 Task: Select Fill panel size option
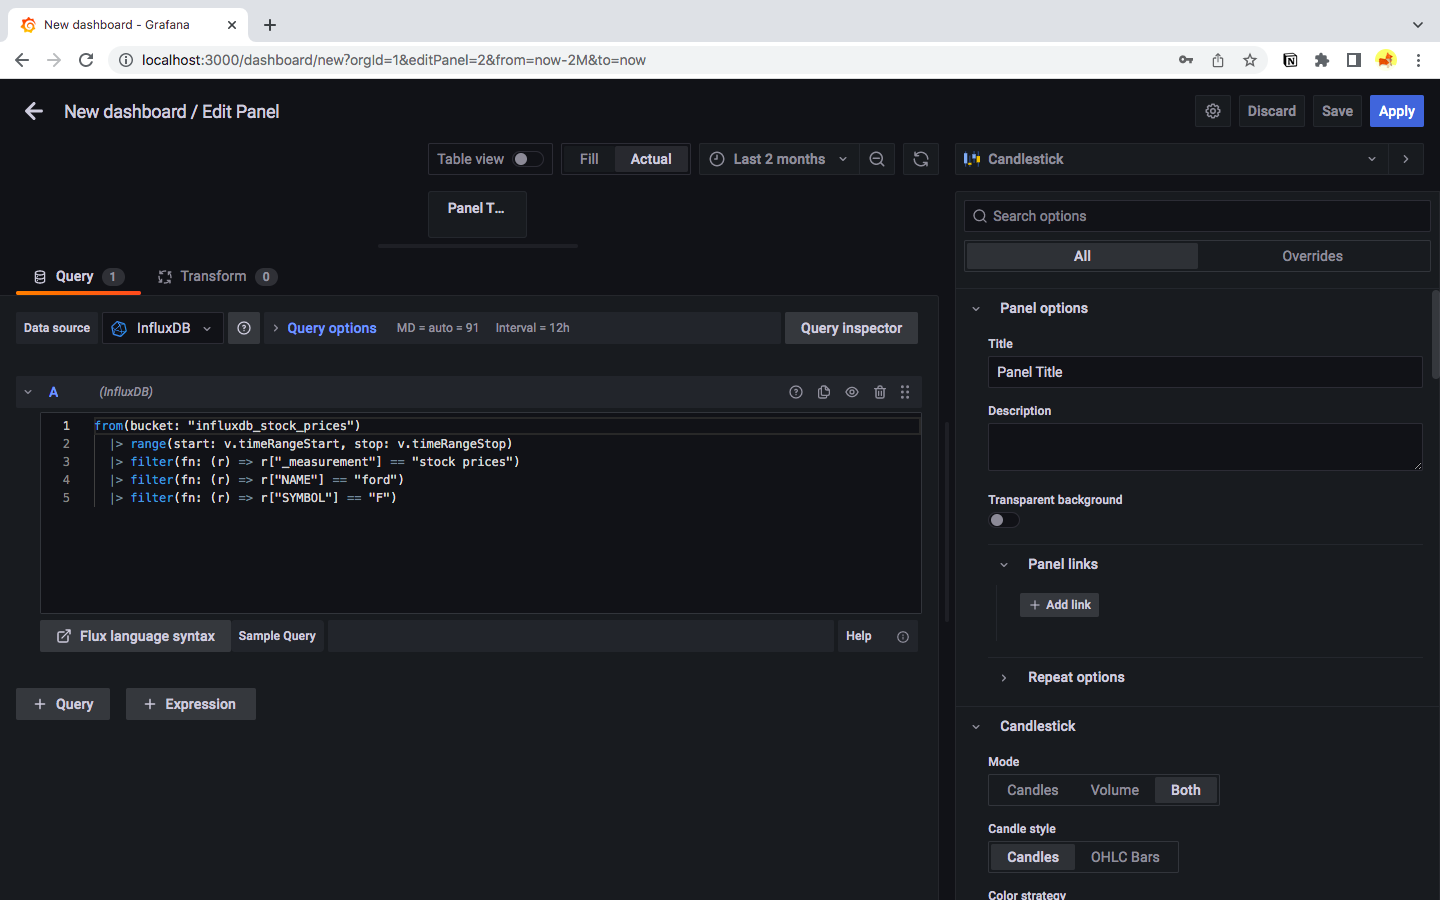(x=589, y=159)
